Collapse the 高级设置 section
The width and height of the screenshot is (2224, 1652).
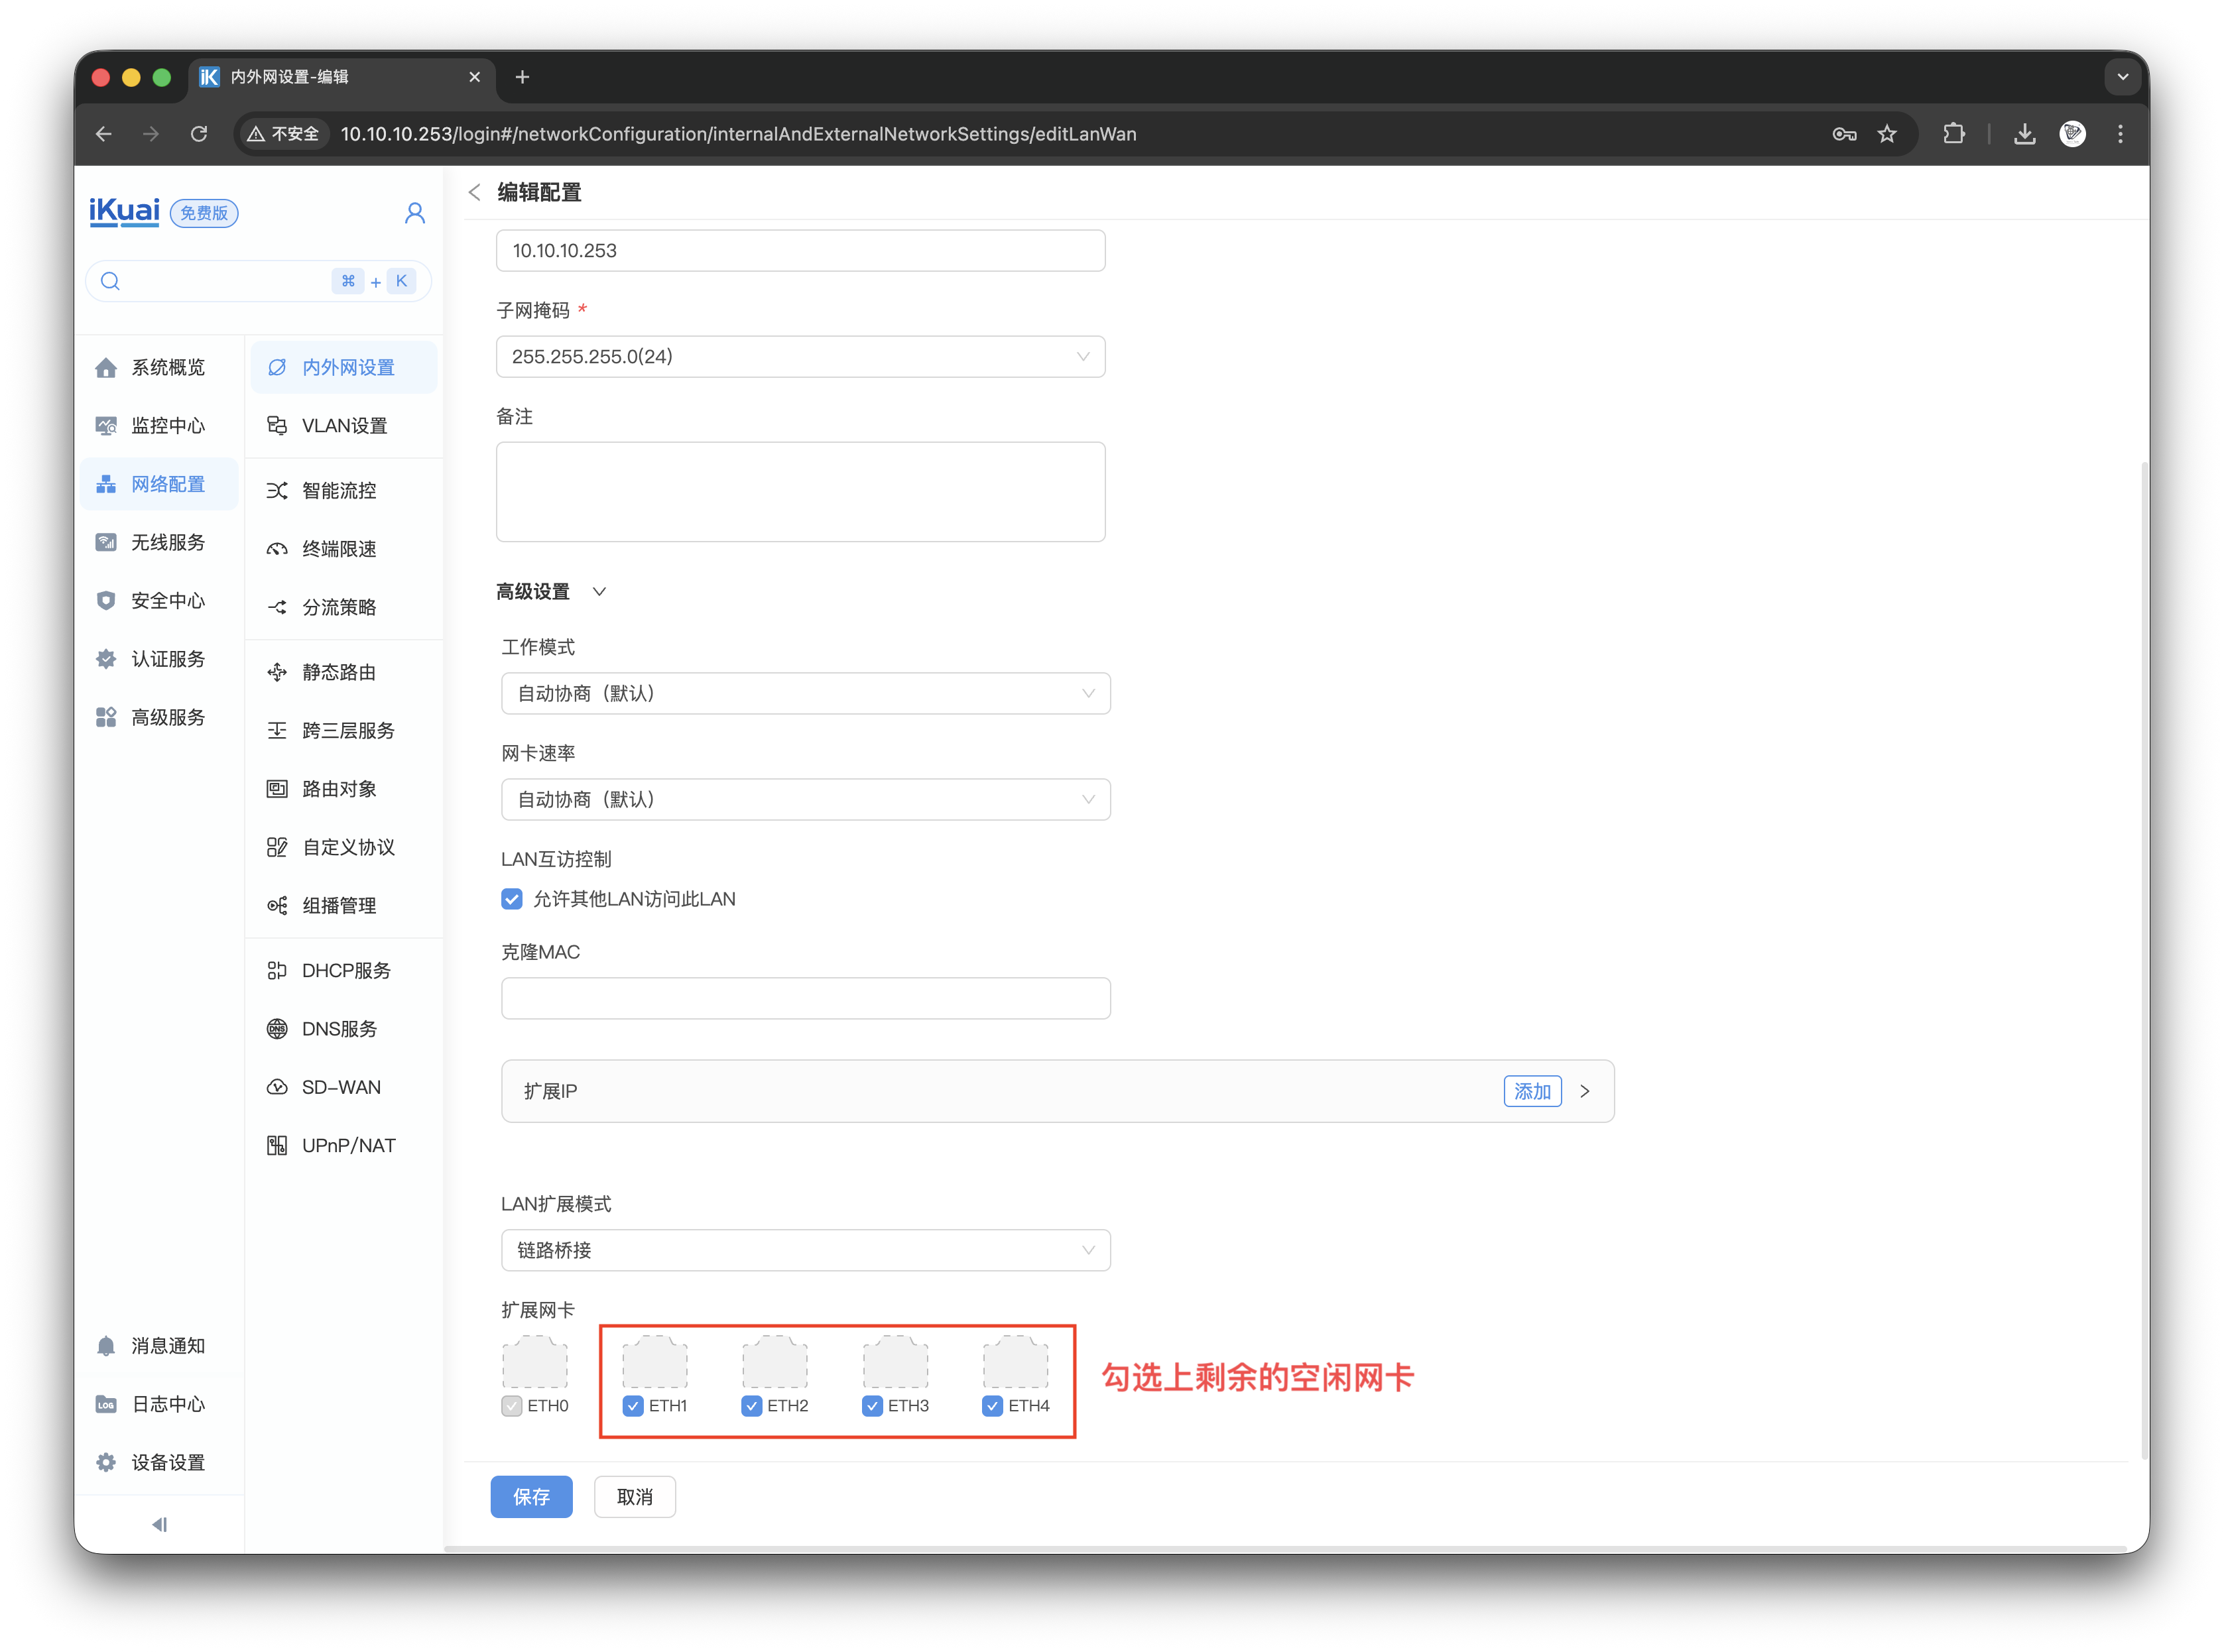coord(598,592)
